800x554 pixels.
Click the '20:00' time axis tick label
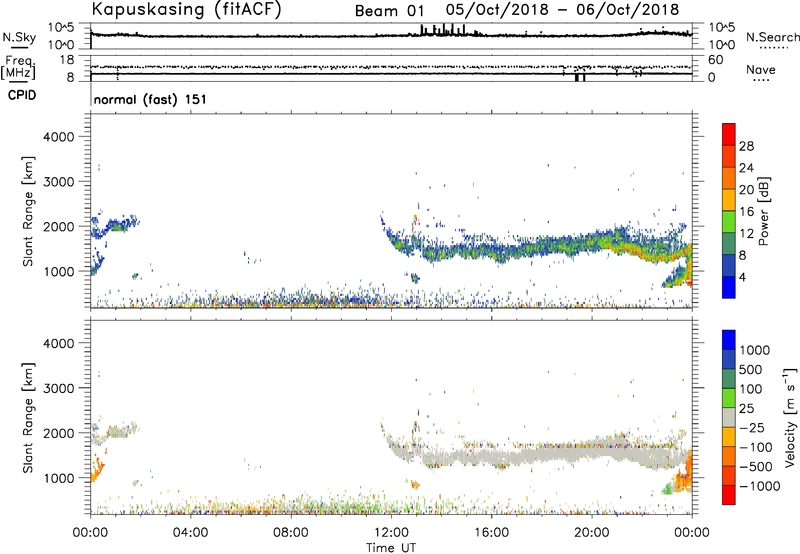click(592, 533)
